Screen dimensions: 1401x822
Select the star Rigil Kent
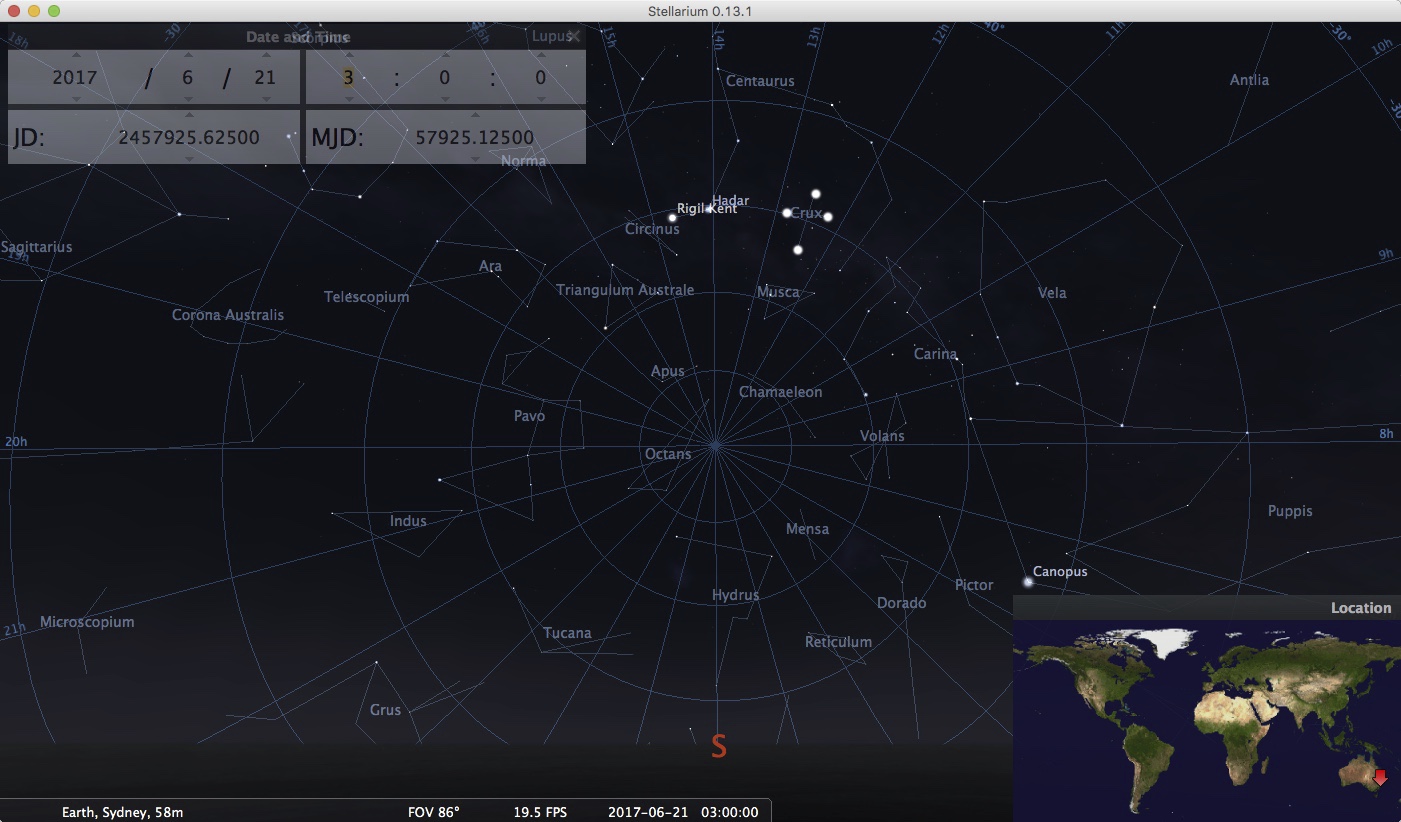coord(672,217)
